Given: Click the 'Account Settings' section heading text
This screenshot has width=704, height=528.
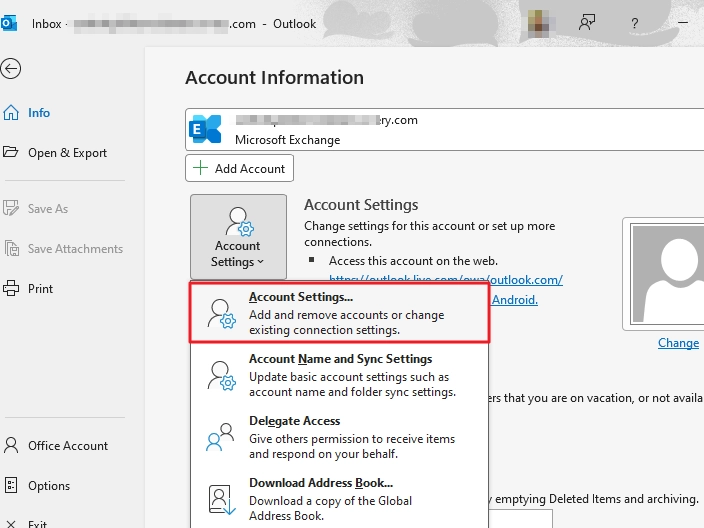Looking at the screenshot, I should click(361, 205).
